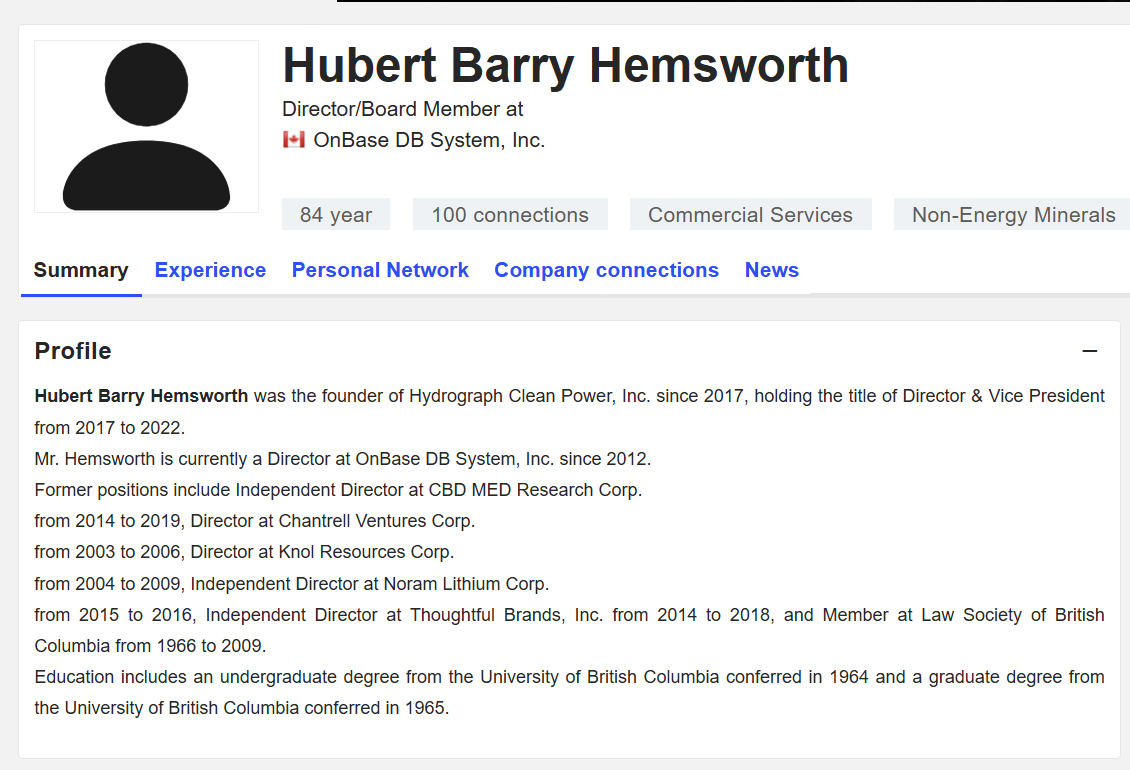Click the Knol Resources Corp. mention
This screenshot has width=1130, height=770.
[x=366, y=552]
